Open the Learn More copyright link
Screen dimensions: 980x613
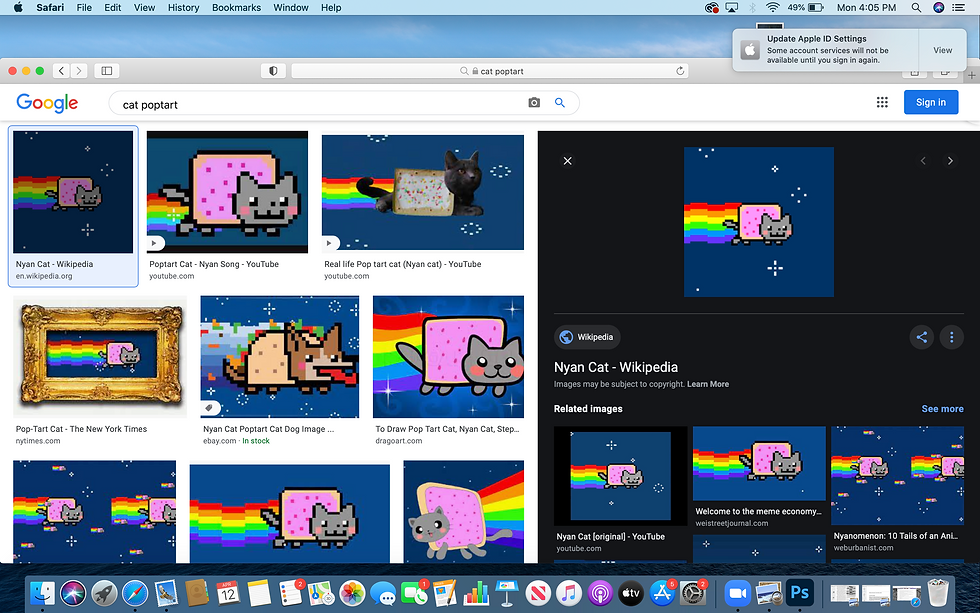708,384
